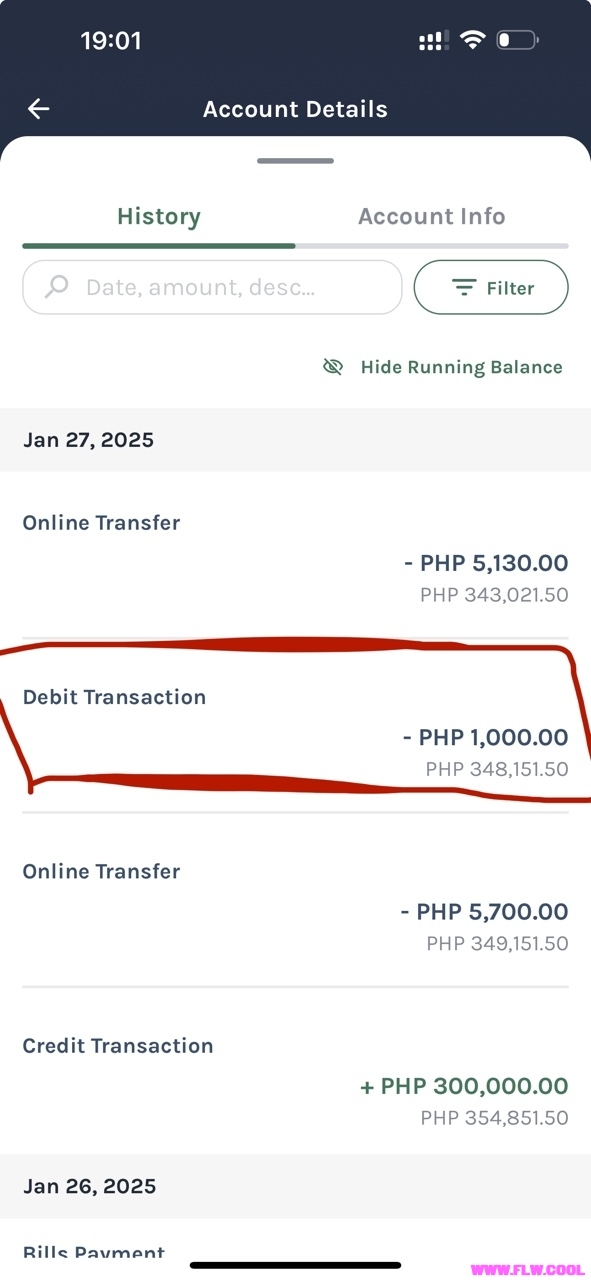The image size is (591, 1280).
Task: Switch to the Account Info tab
Action: [x=432, y=216]
